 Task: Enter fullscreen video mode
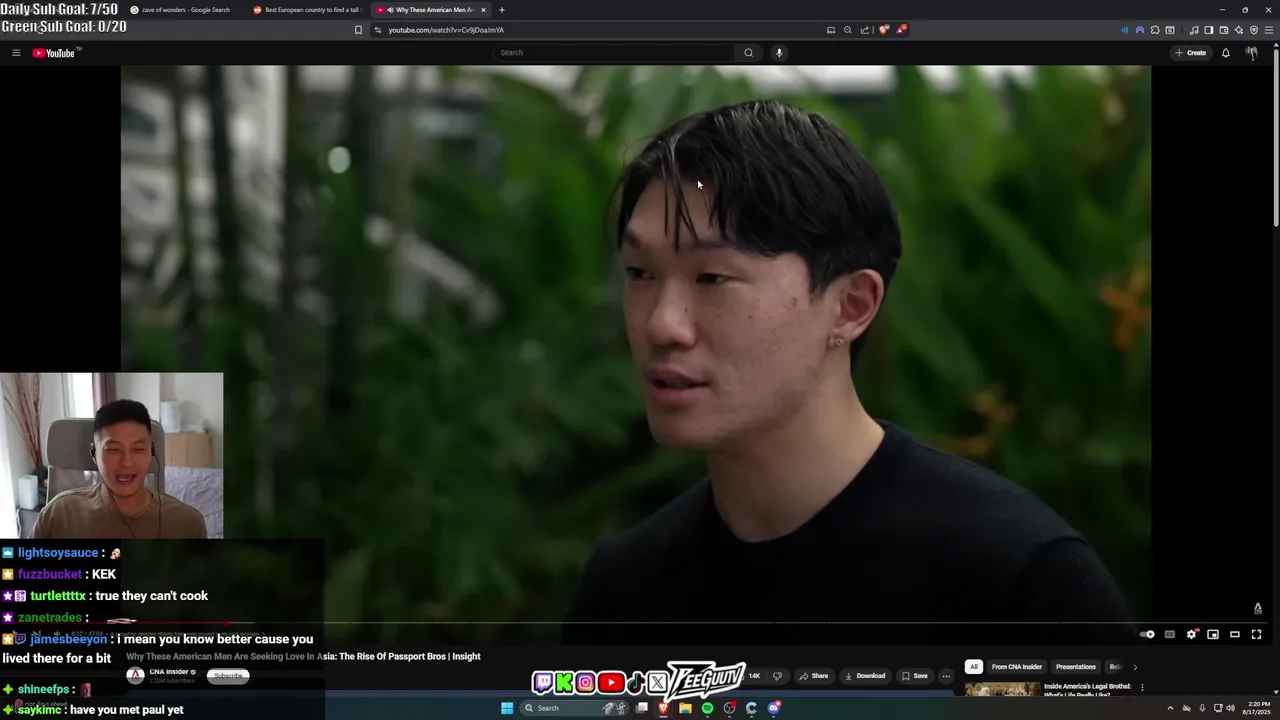coord(1257,634)
